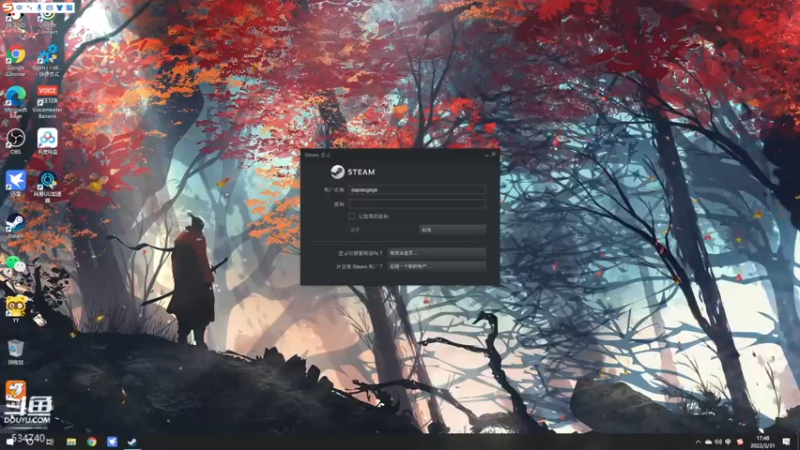
Task: Open NetEase UU accelerator desktop shortcut
Action: [x=47, y=186]
